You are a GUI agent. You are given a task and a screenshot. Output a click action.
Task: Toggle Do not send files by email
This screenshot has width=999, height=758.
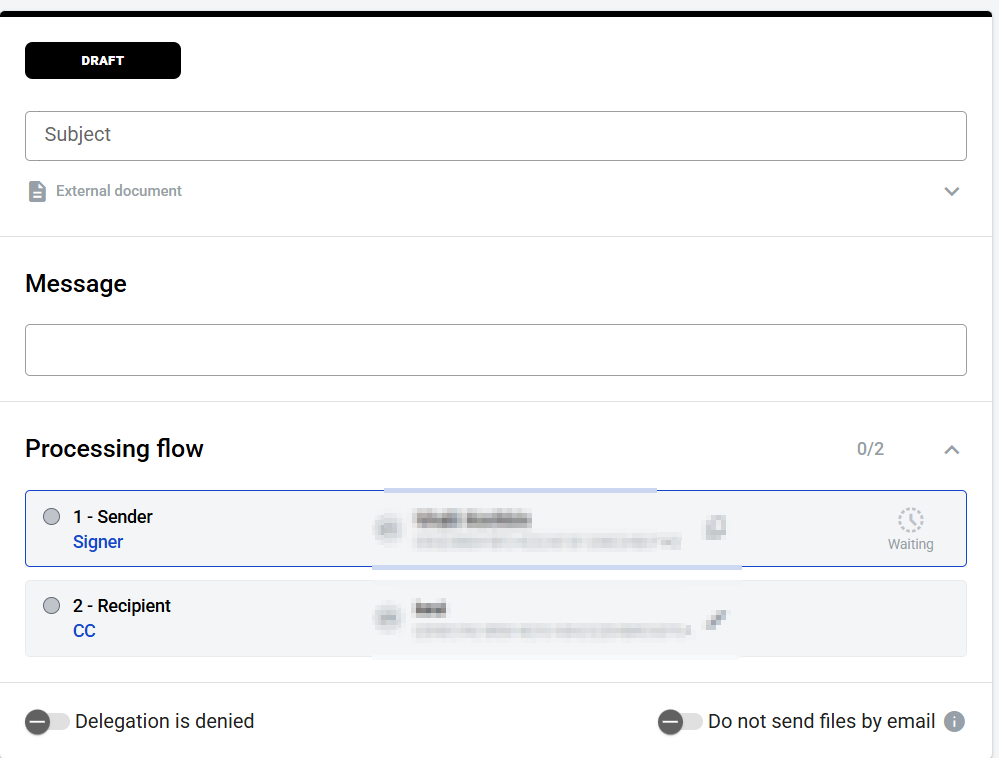pyautogui.click(x=680, y=721)
